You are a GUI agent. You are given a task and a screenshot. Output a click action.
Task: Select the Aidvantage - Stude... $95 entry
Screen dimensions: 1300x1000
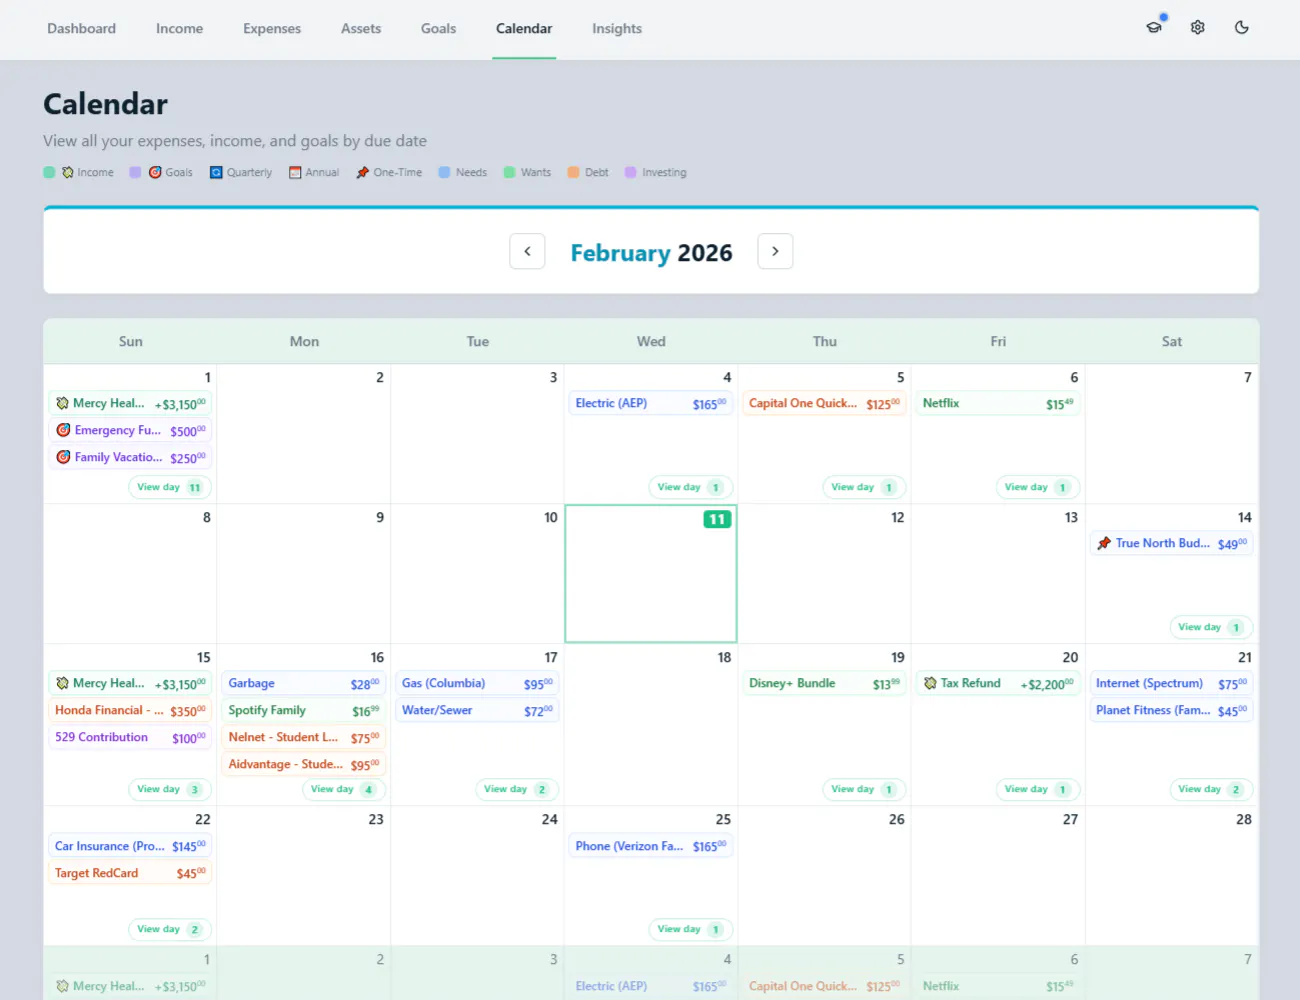tap(304, 764)
